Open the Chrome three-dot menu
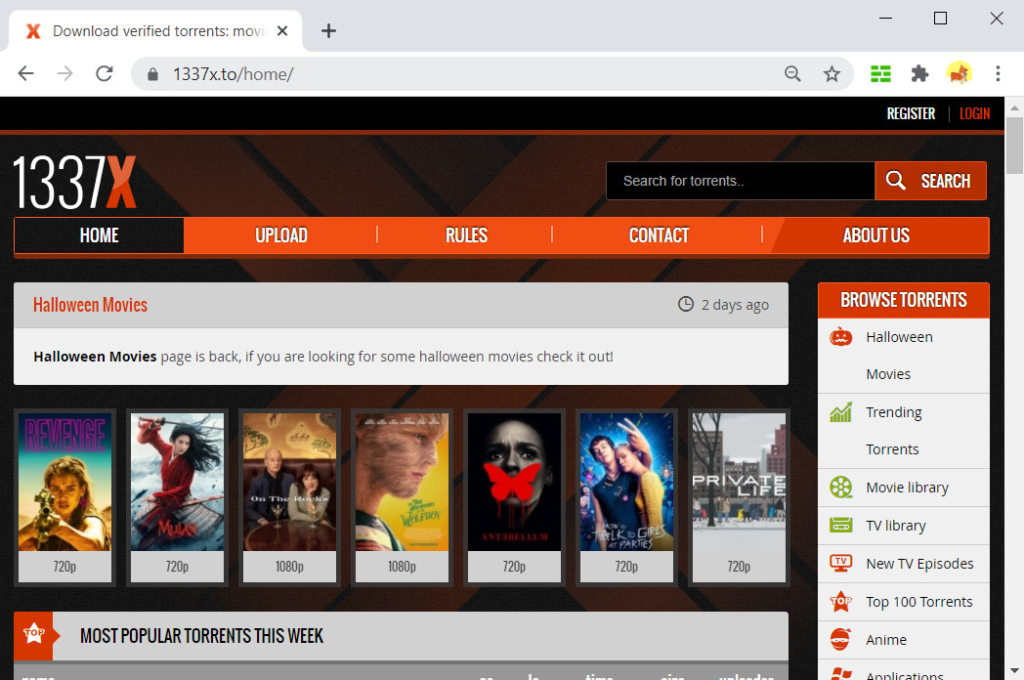Image resolution: width=1024 pixels, height=680 pixels. pyautogui.click(x=998, y=74)
